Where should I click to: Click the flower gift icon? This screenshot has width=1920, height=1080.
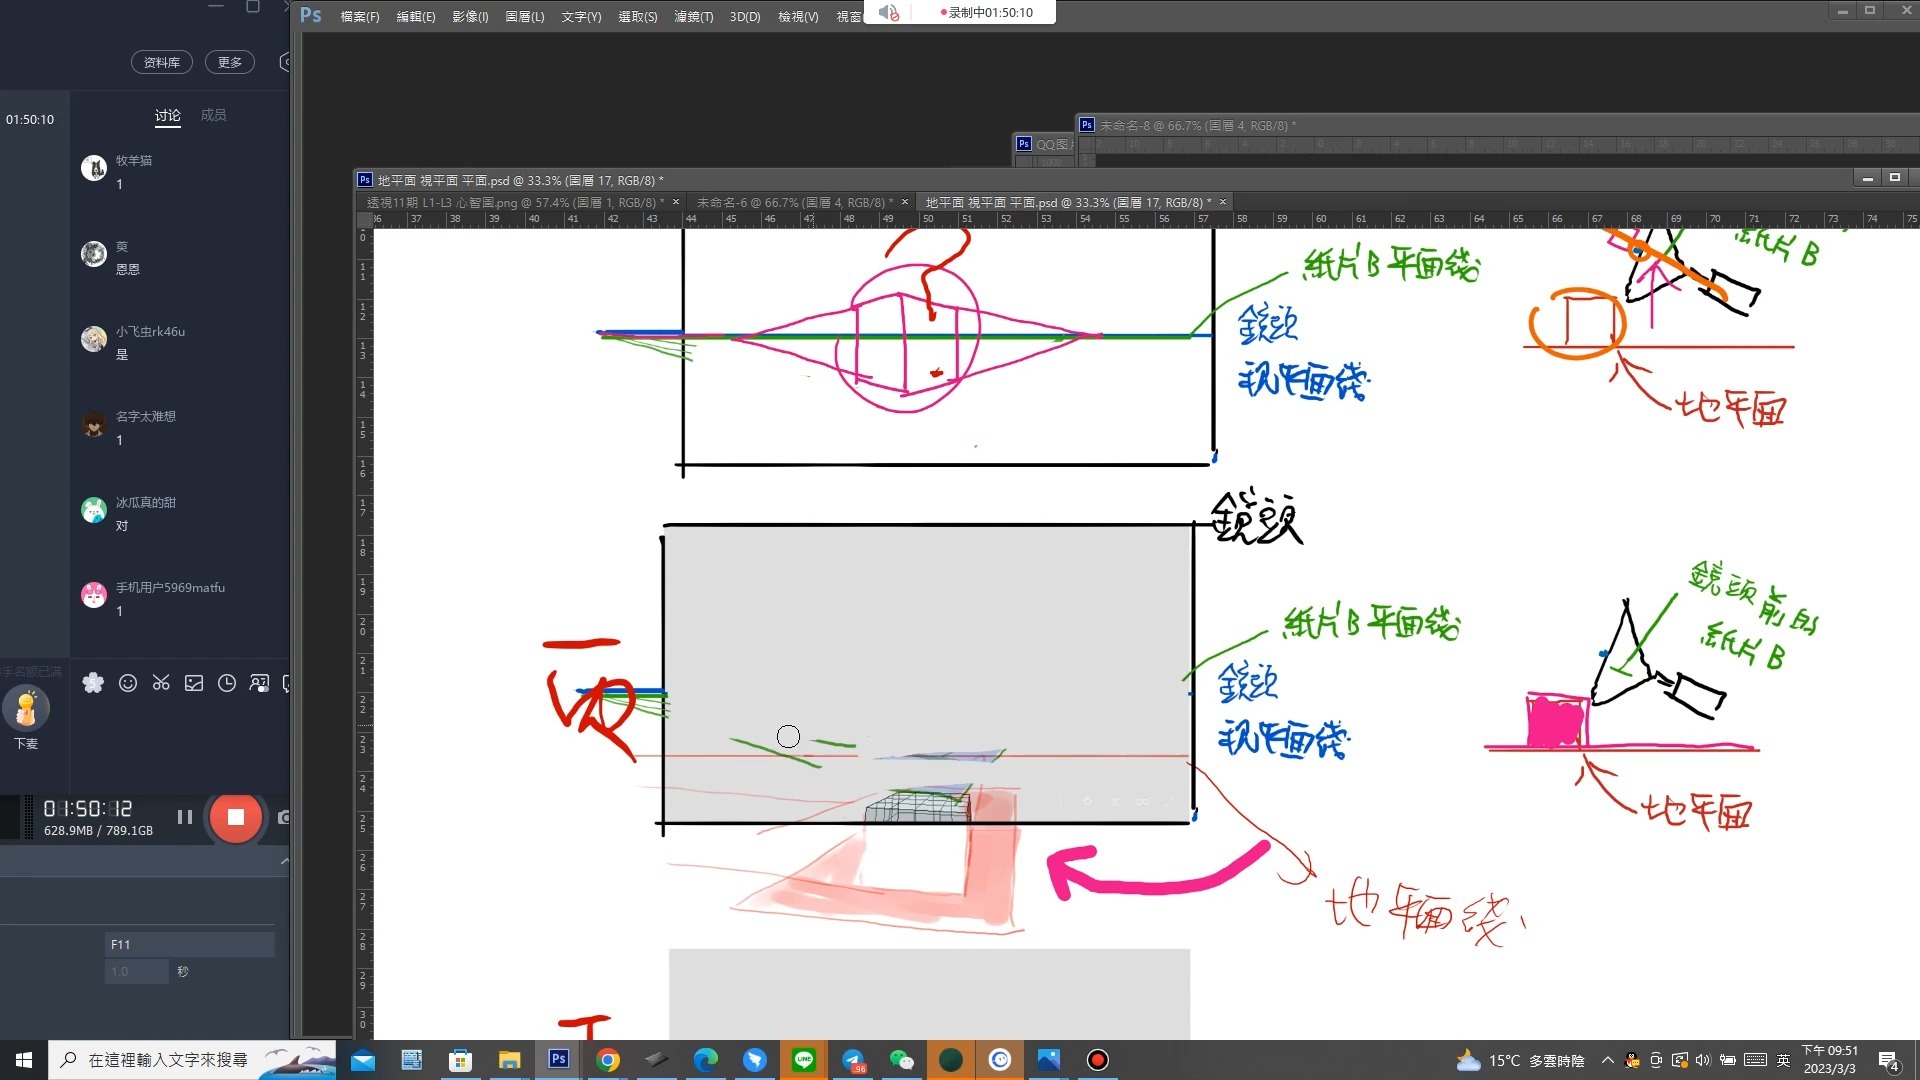[x=93, y=683]
